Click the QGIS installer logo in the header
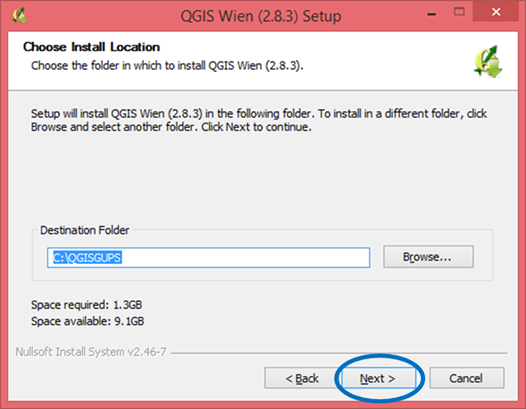The height and width of the screenshot is (409, 526). click(488, 62)
